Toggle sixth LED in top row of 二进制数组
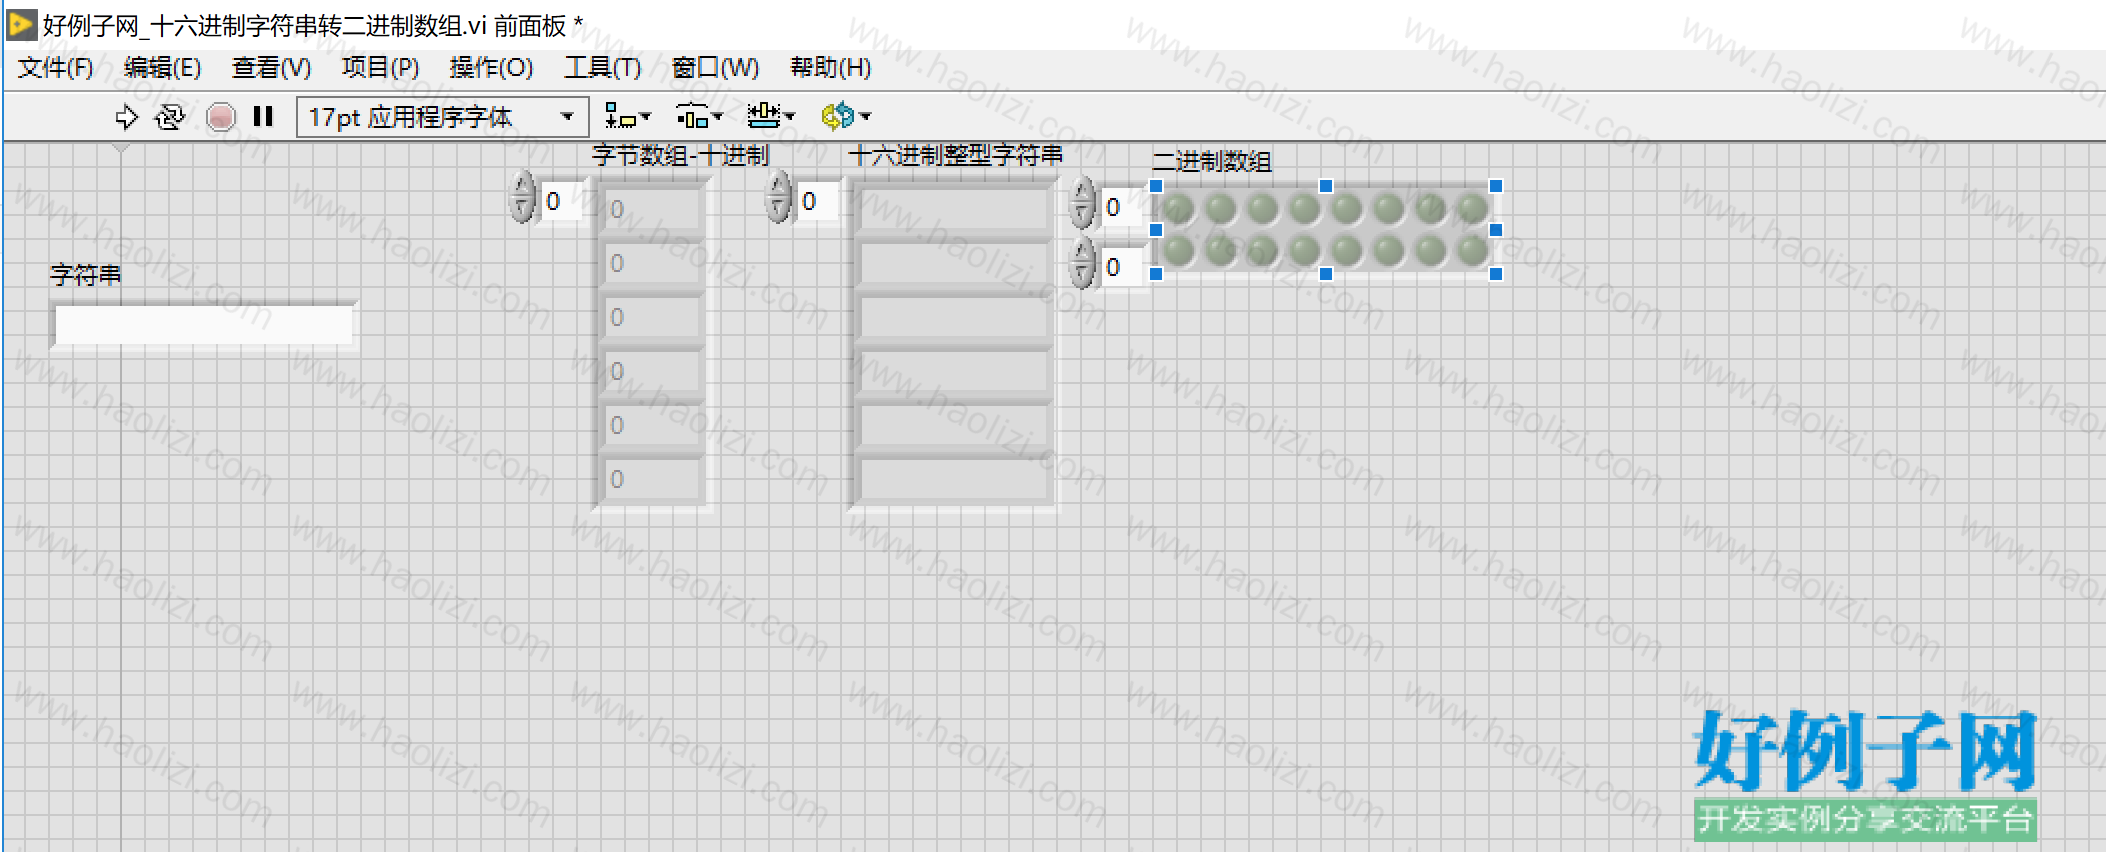Screen dimensions: 2106x852 [x=1389, y=209]
